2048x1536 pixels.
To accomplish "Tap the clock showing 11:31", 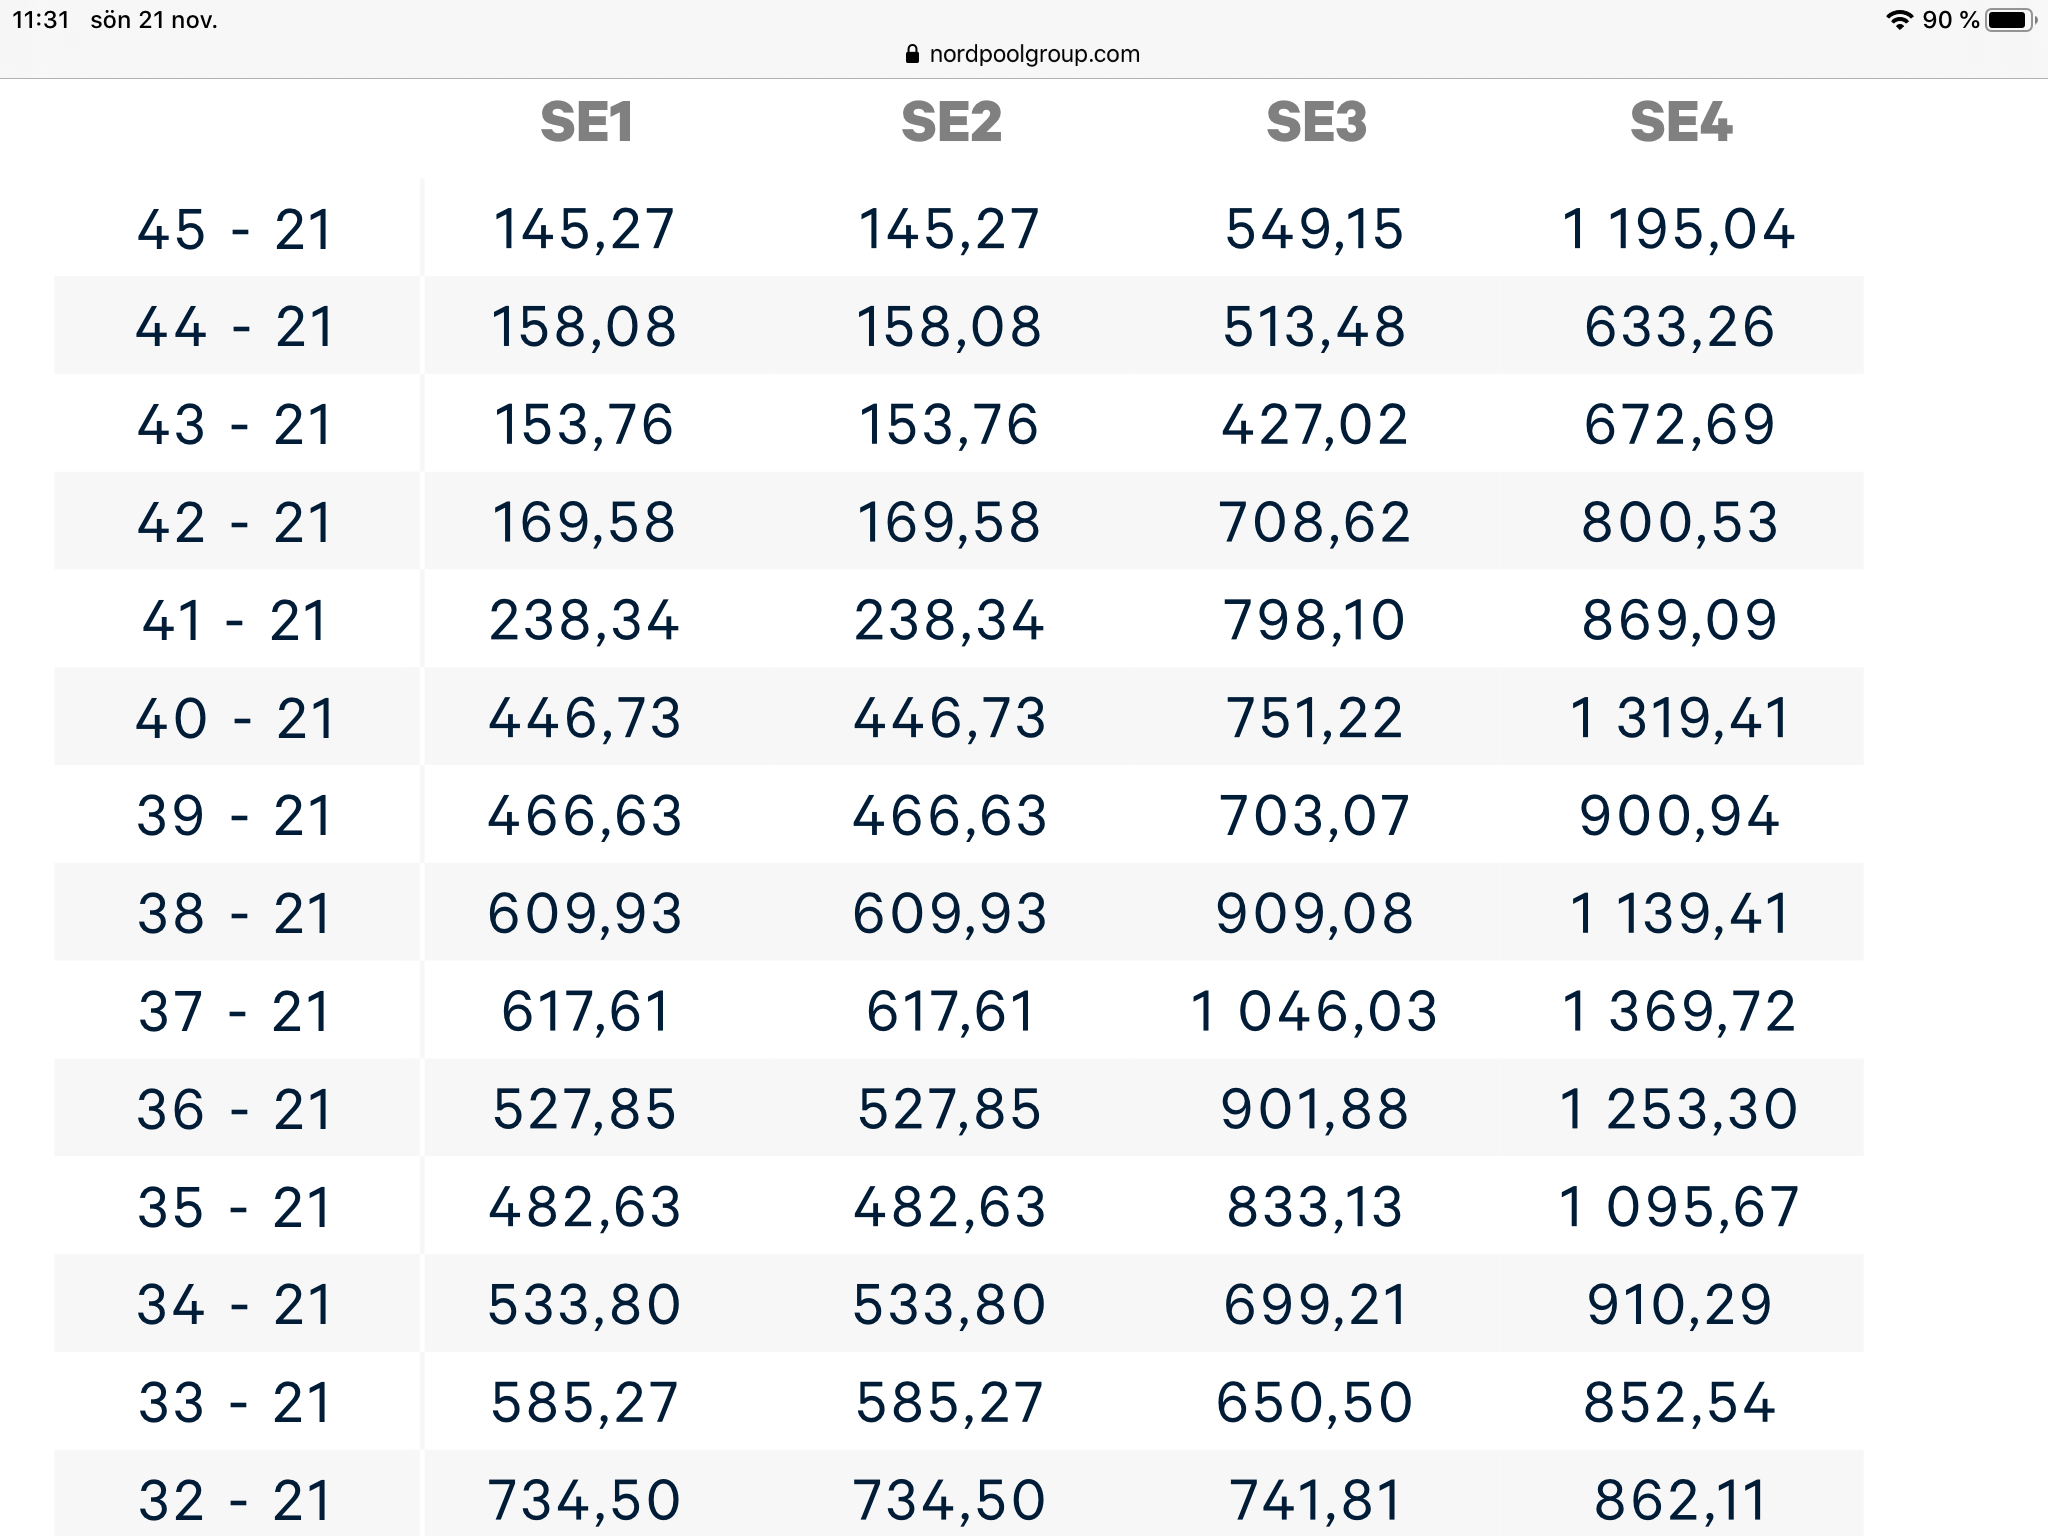I will pos(41,20).
